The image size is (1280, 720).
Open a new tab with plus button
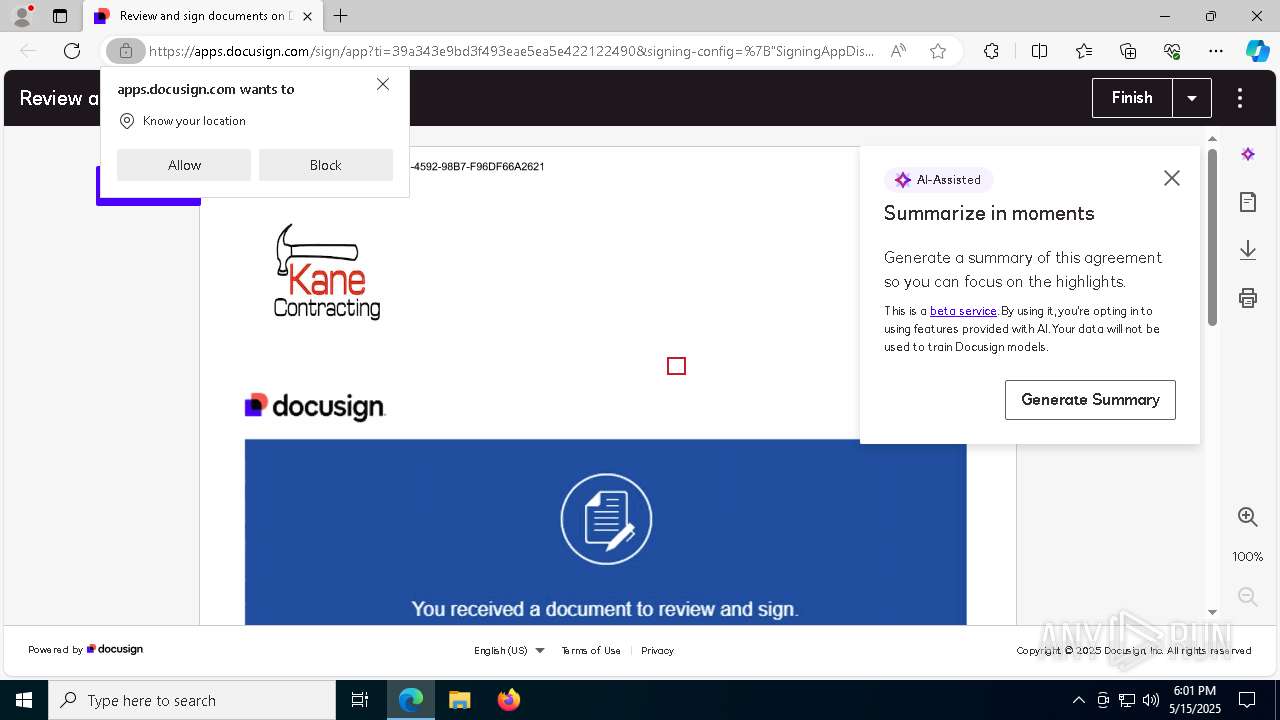point(341,16)
